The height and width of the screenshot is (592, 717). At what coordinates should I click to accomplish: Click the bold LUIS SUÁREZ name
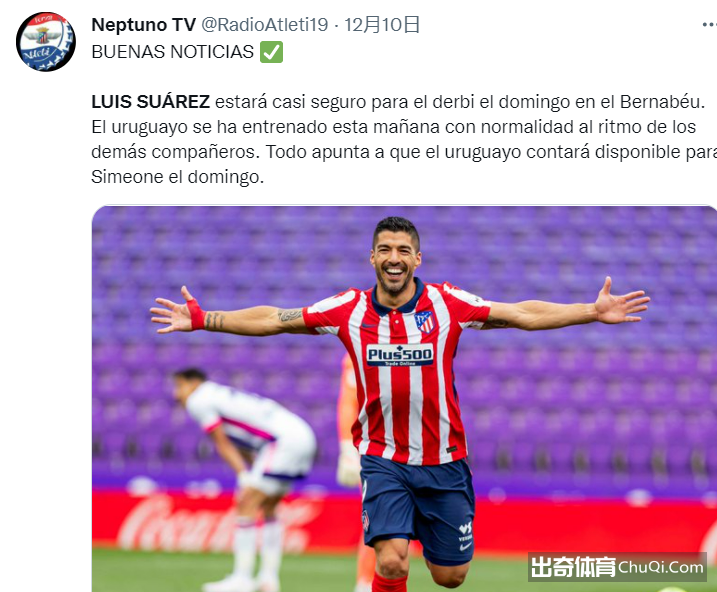point(150,101)
